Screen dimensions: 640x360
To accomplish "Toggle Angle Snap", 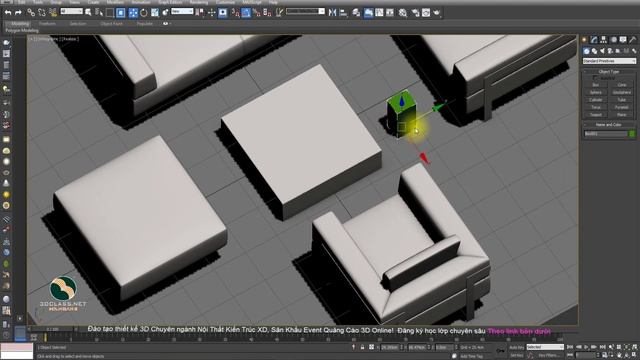I will pos(246,13).
